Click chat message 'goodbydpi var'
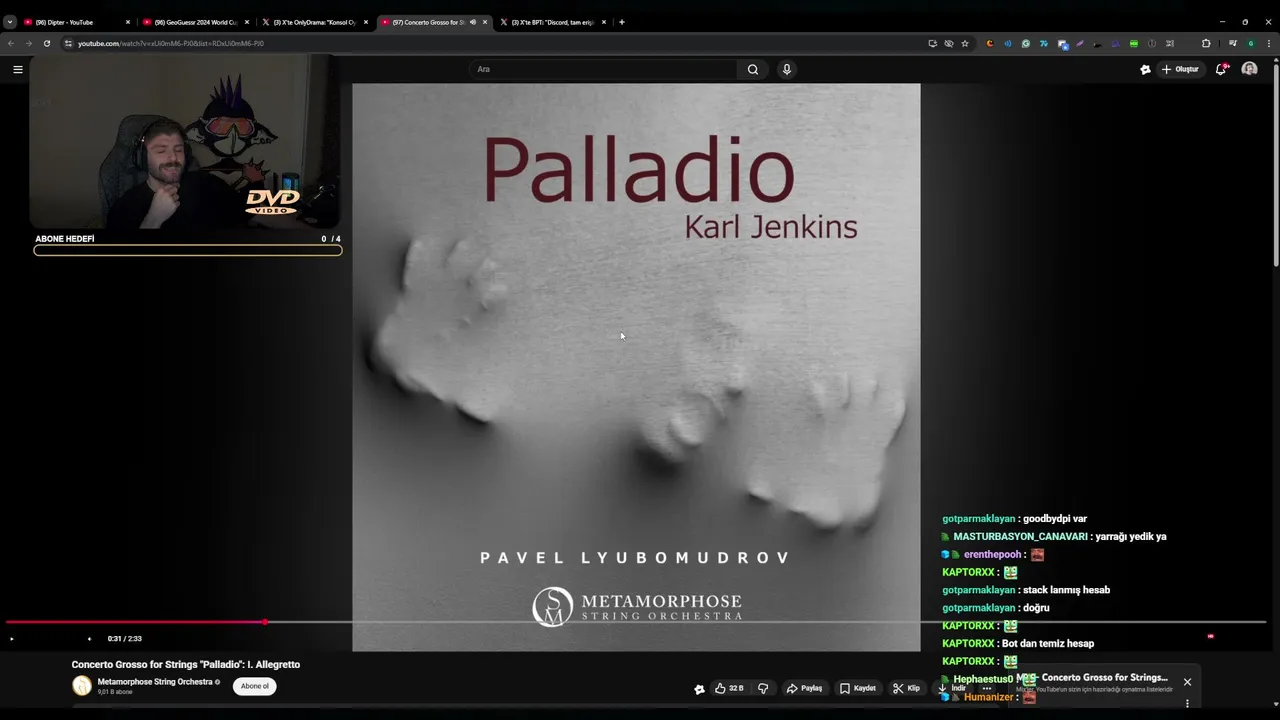Screen dimensions: 1280x720 [x=1055, y=519]
